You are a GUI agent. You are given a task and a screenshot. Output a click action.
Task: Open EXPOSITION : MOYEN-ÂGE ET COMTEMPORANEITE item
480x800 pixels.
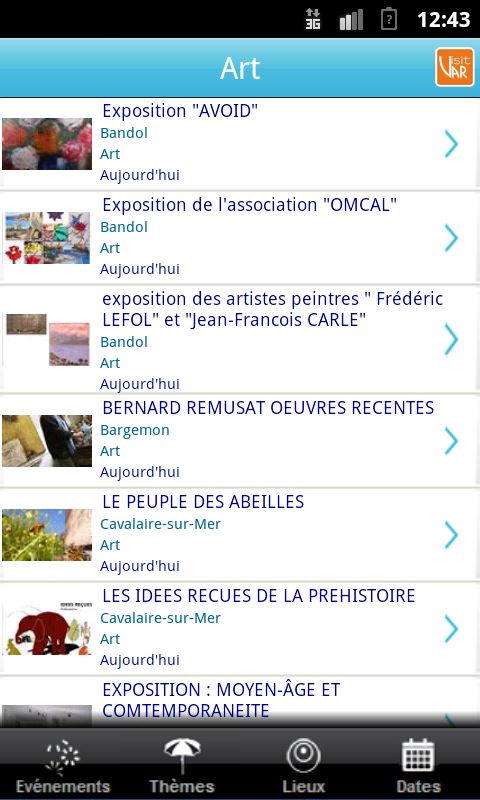click(x=221, y=700)
